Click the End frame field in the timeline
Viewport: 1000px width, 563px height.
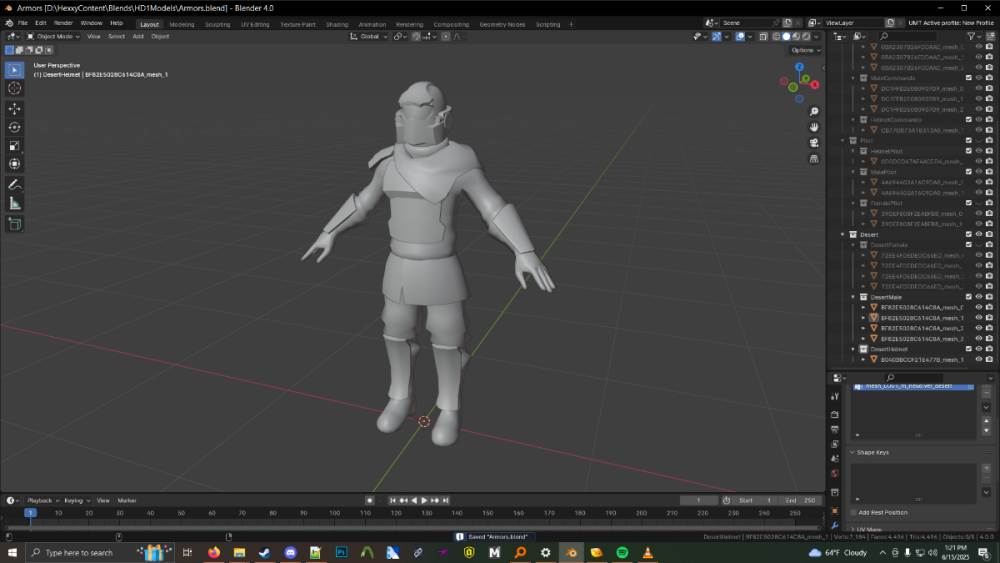pos(800,500)
